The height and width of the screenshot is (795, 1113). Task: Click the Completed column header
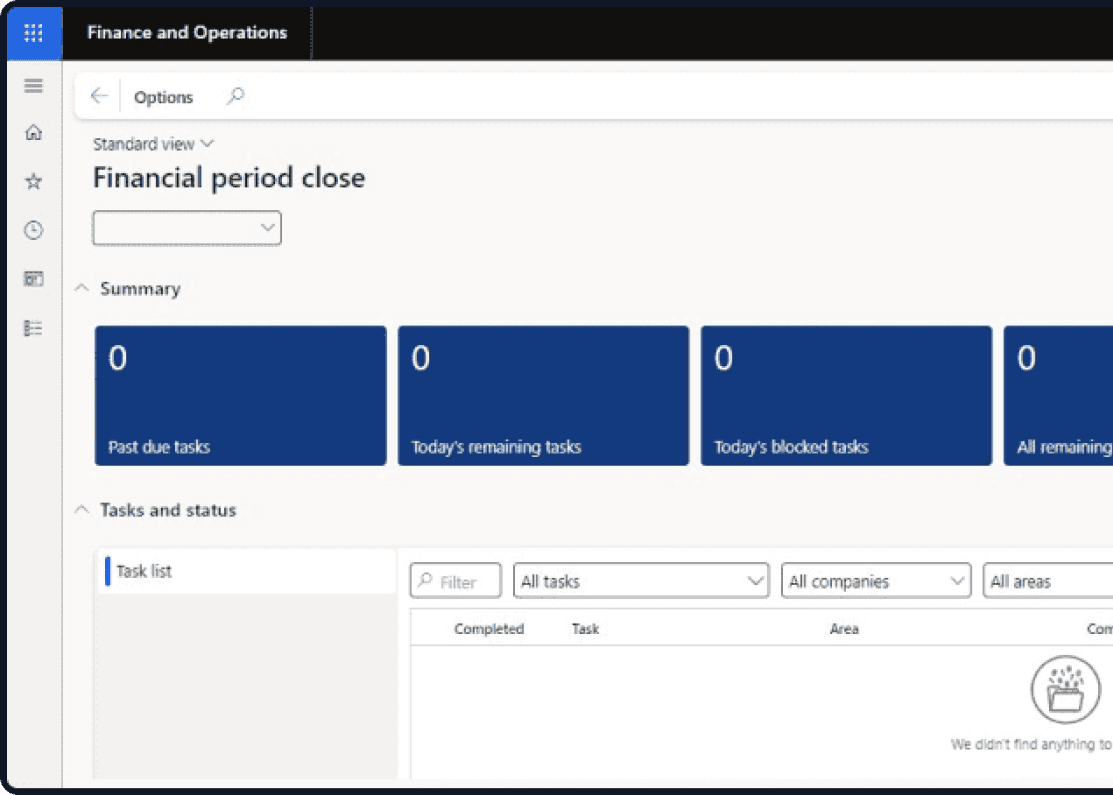pyautogui.click(x=488, y=629)
